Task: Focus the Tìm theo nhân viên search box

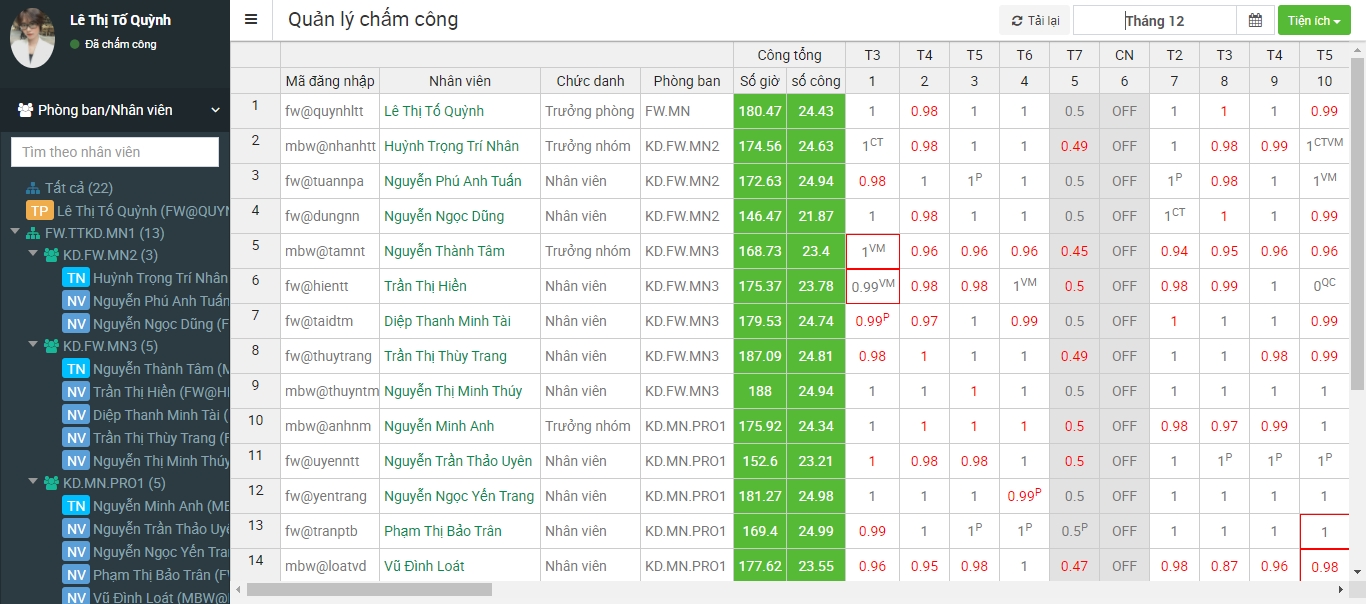Action: [x=115, y=152]
